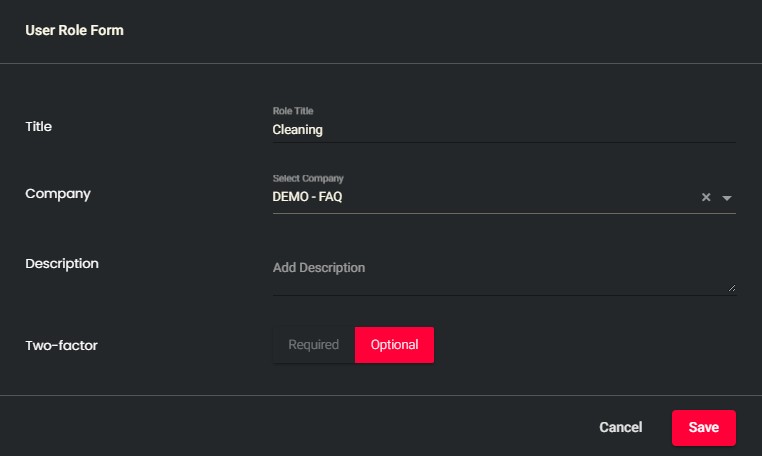Expand the Select Company dropdown arrow

727,198
